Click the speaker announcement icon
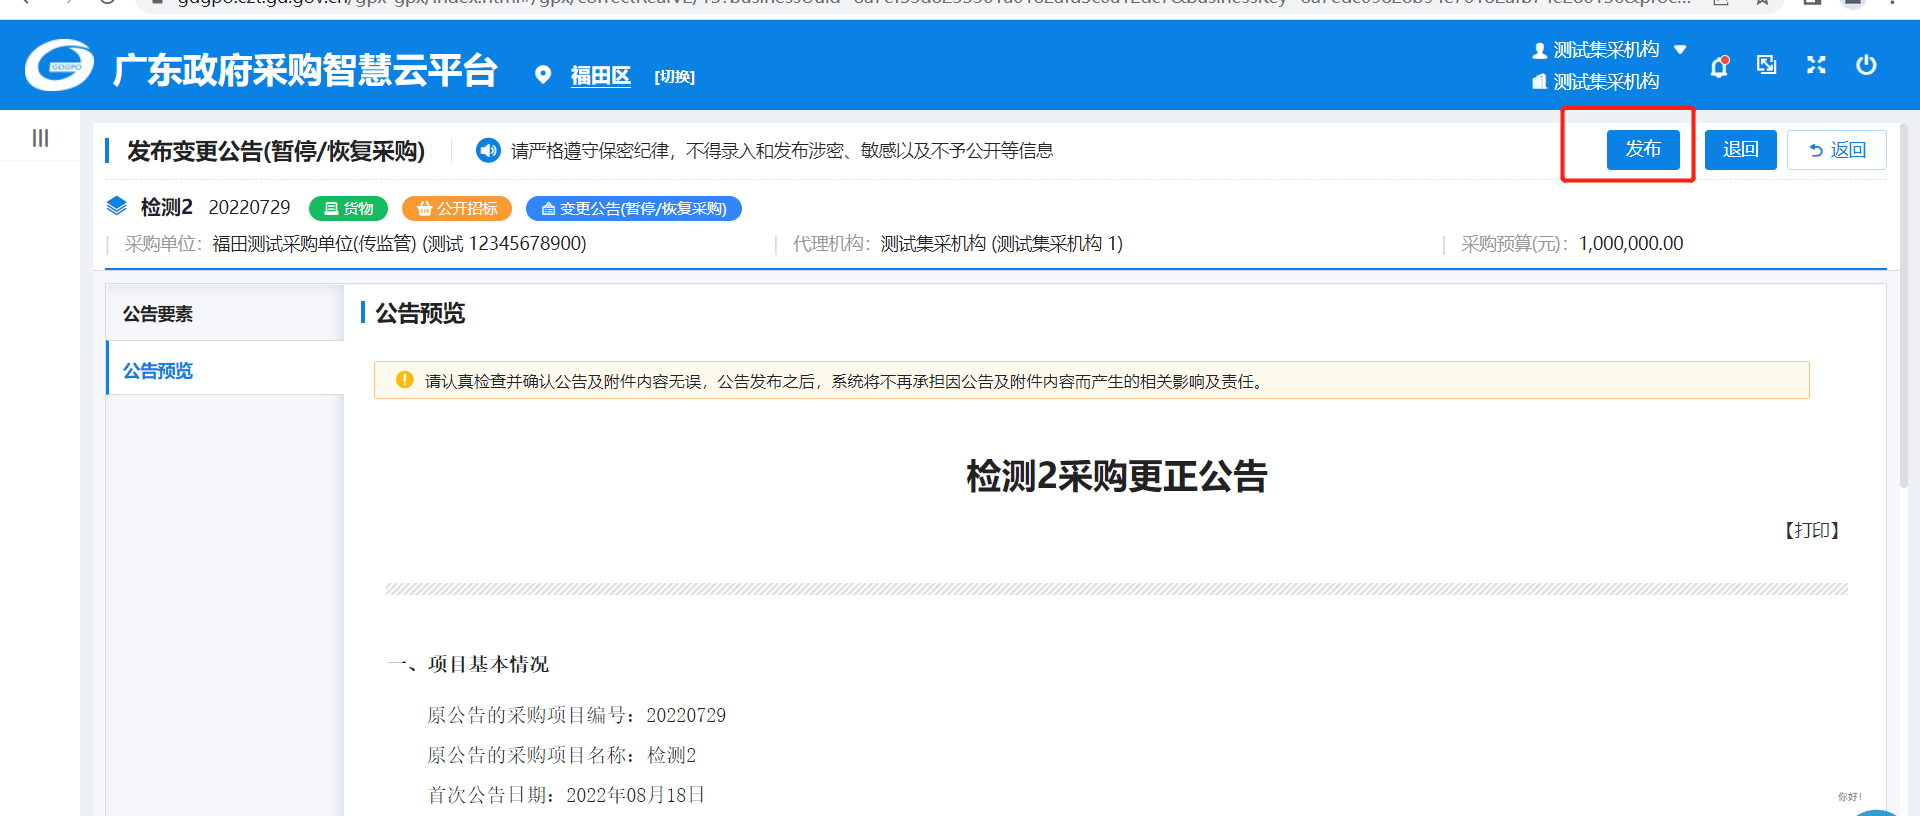Screen dimensions: 1920x816 tap(488, 150)
